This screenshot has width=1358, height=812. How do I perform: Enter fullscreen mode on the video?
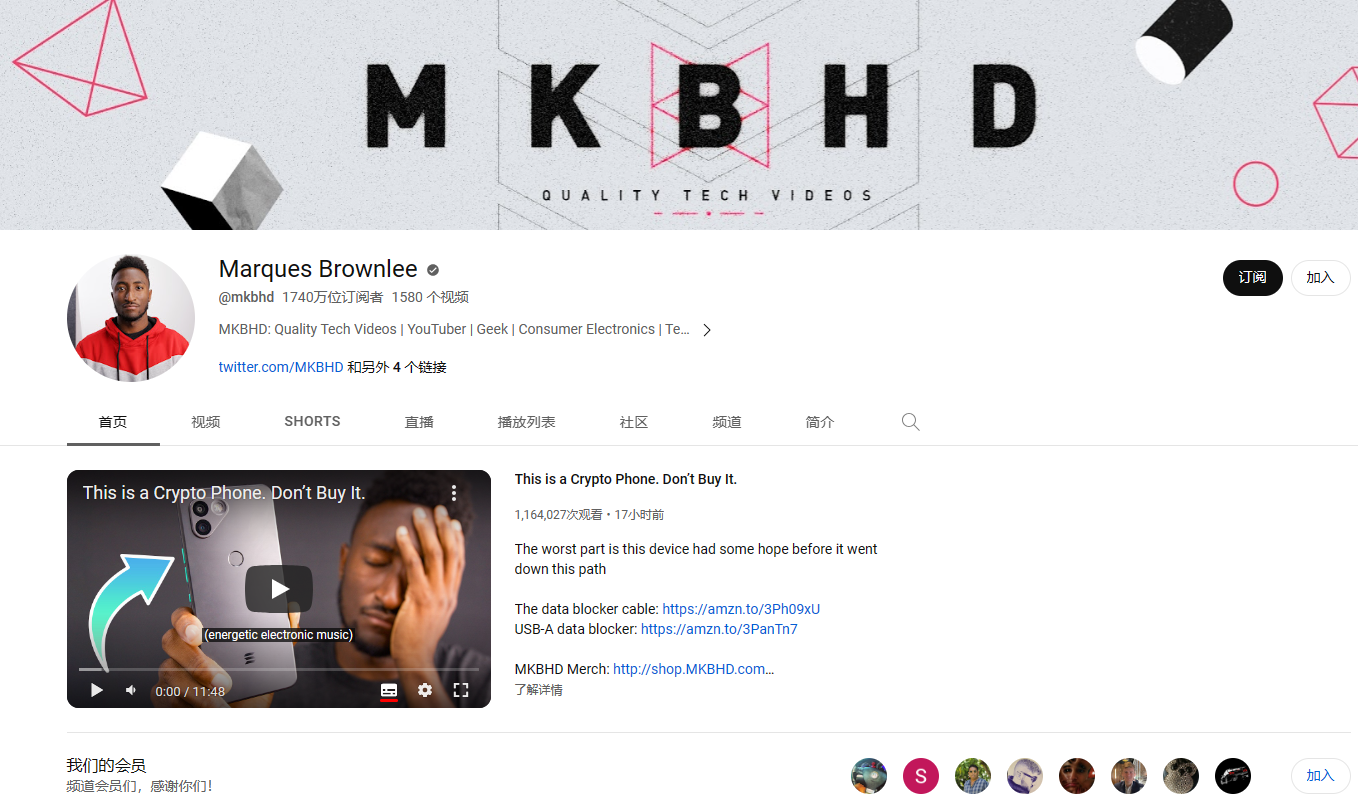tap(461, 690)
